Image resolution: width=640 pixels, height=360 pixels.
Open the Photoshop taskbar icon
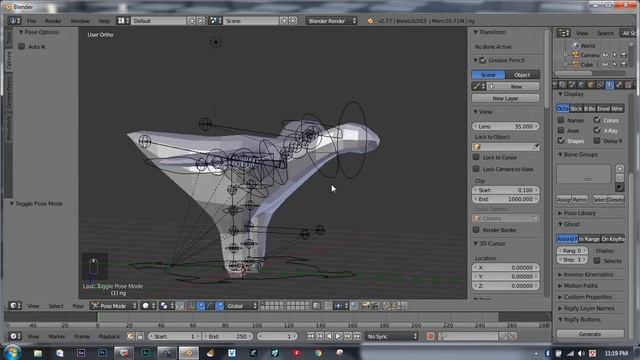102,353
